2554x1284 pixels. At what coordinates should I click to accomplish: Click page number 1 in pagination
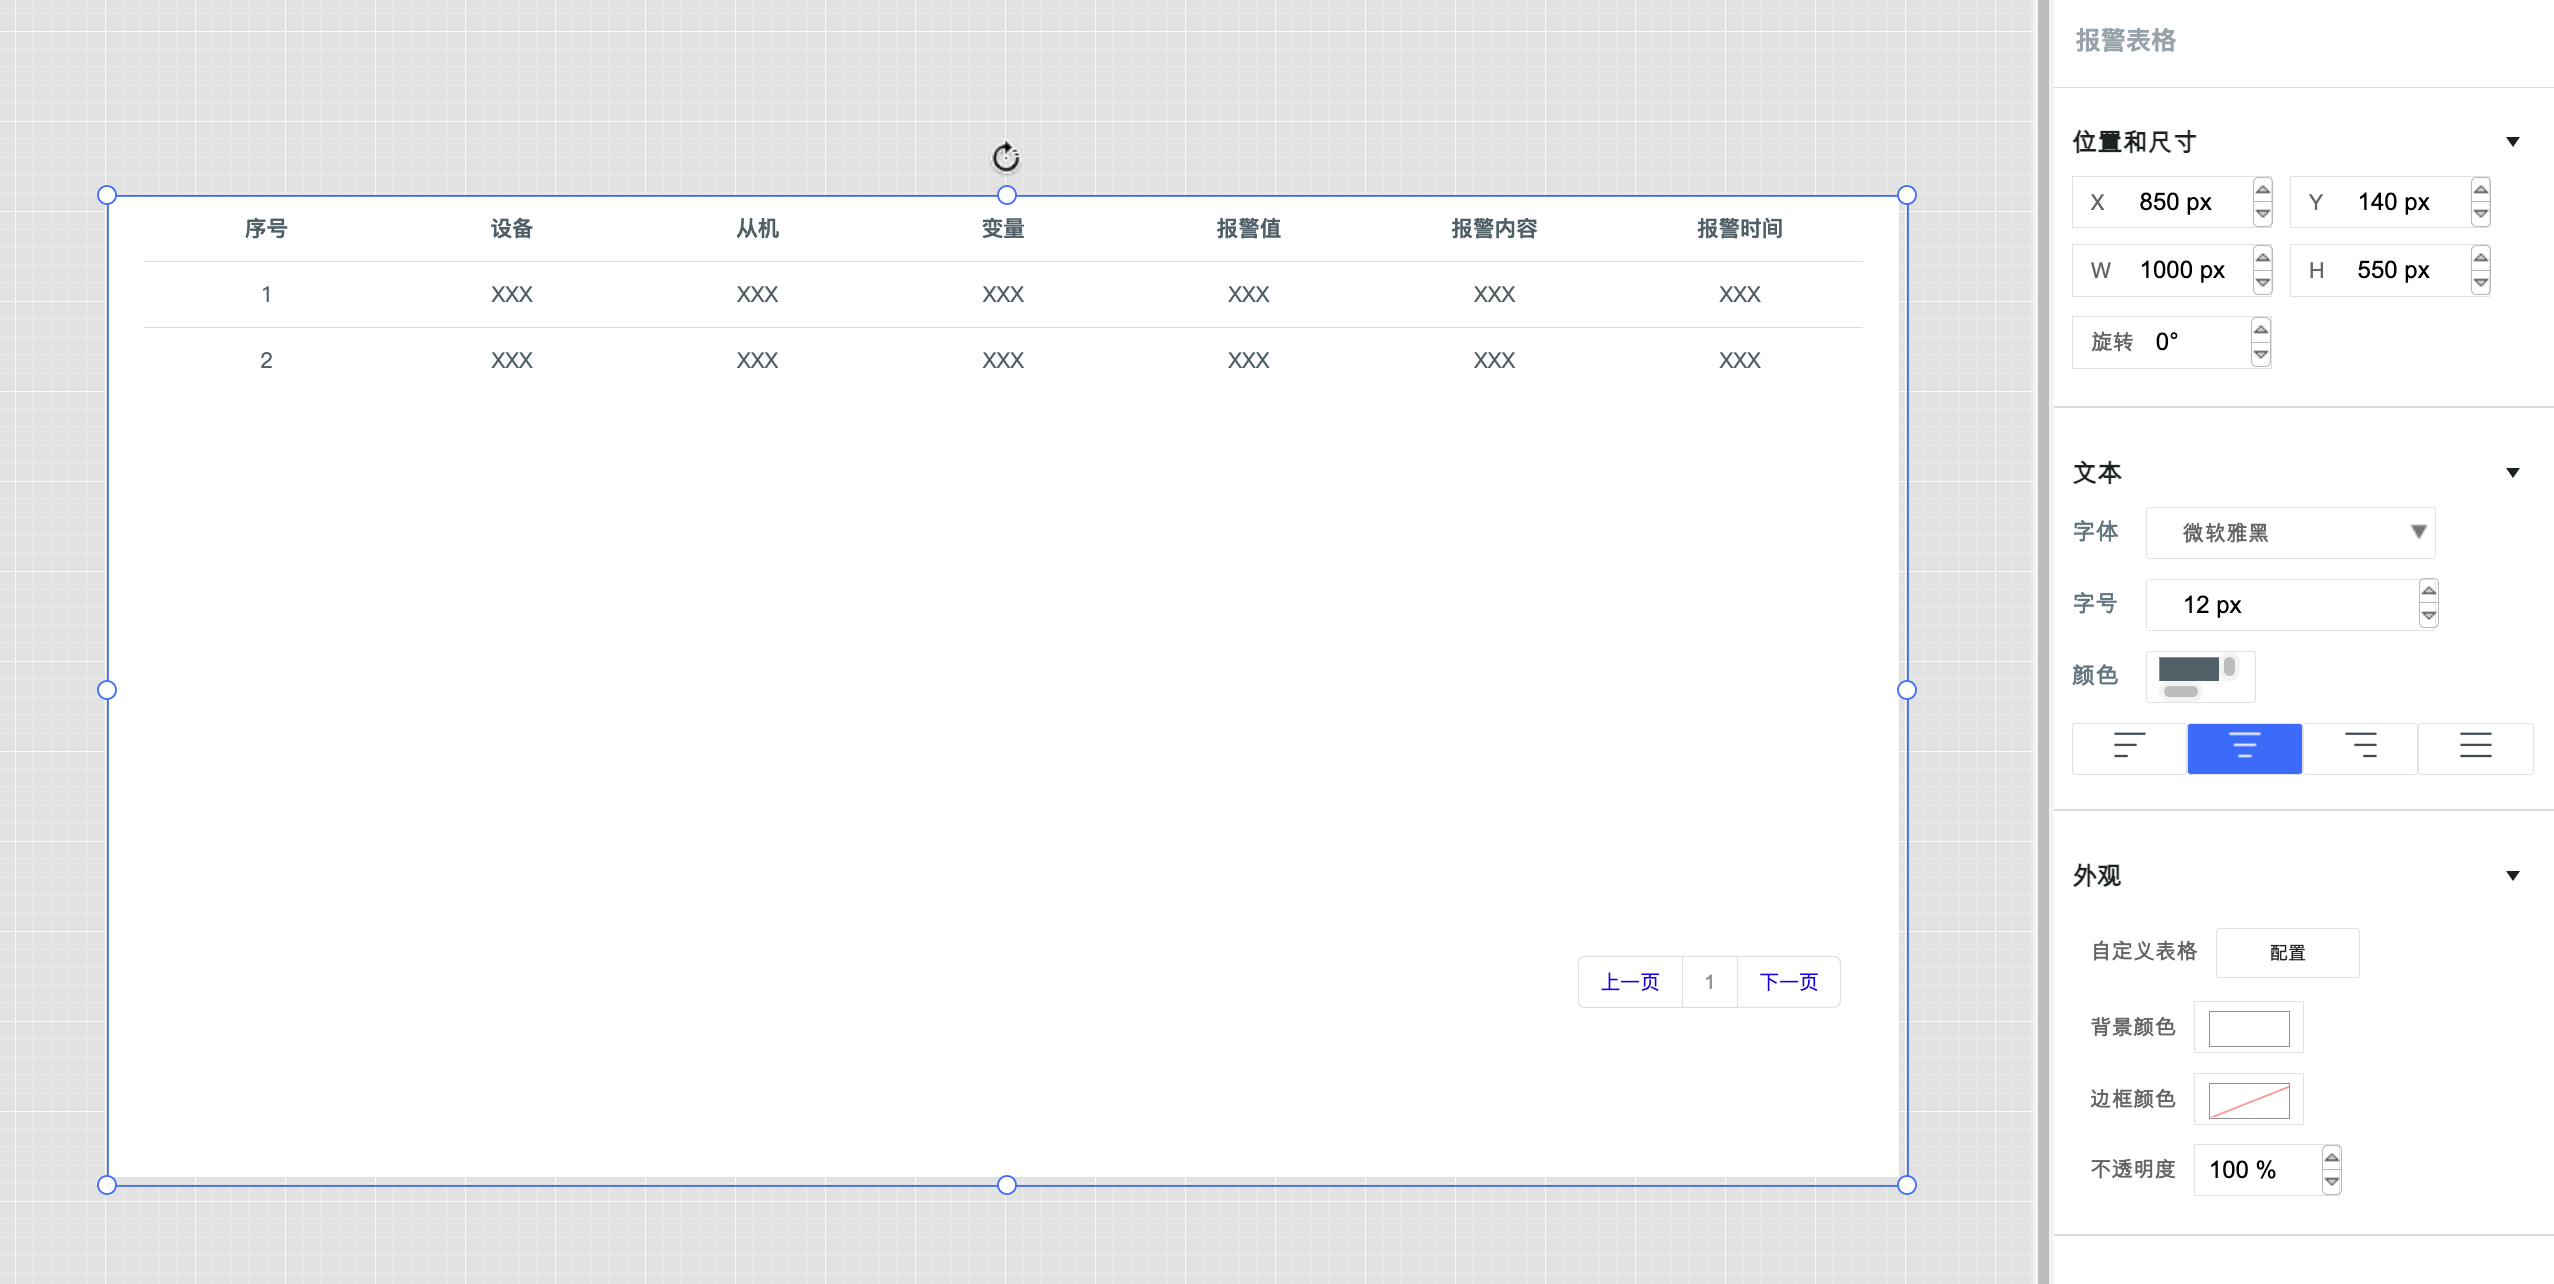pyautogui.click(x=1709, y=982)
